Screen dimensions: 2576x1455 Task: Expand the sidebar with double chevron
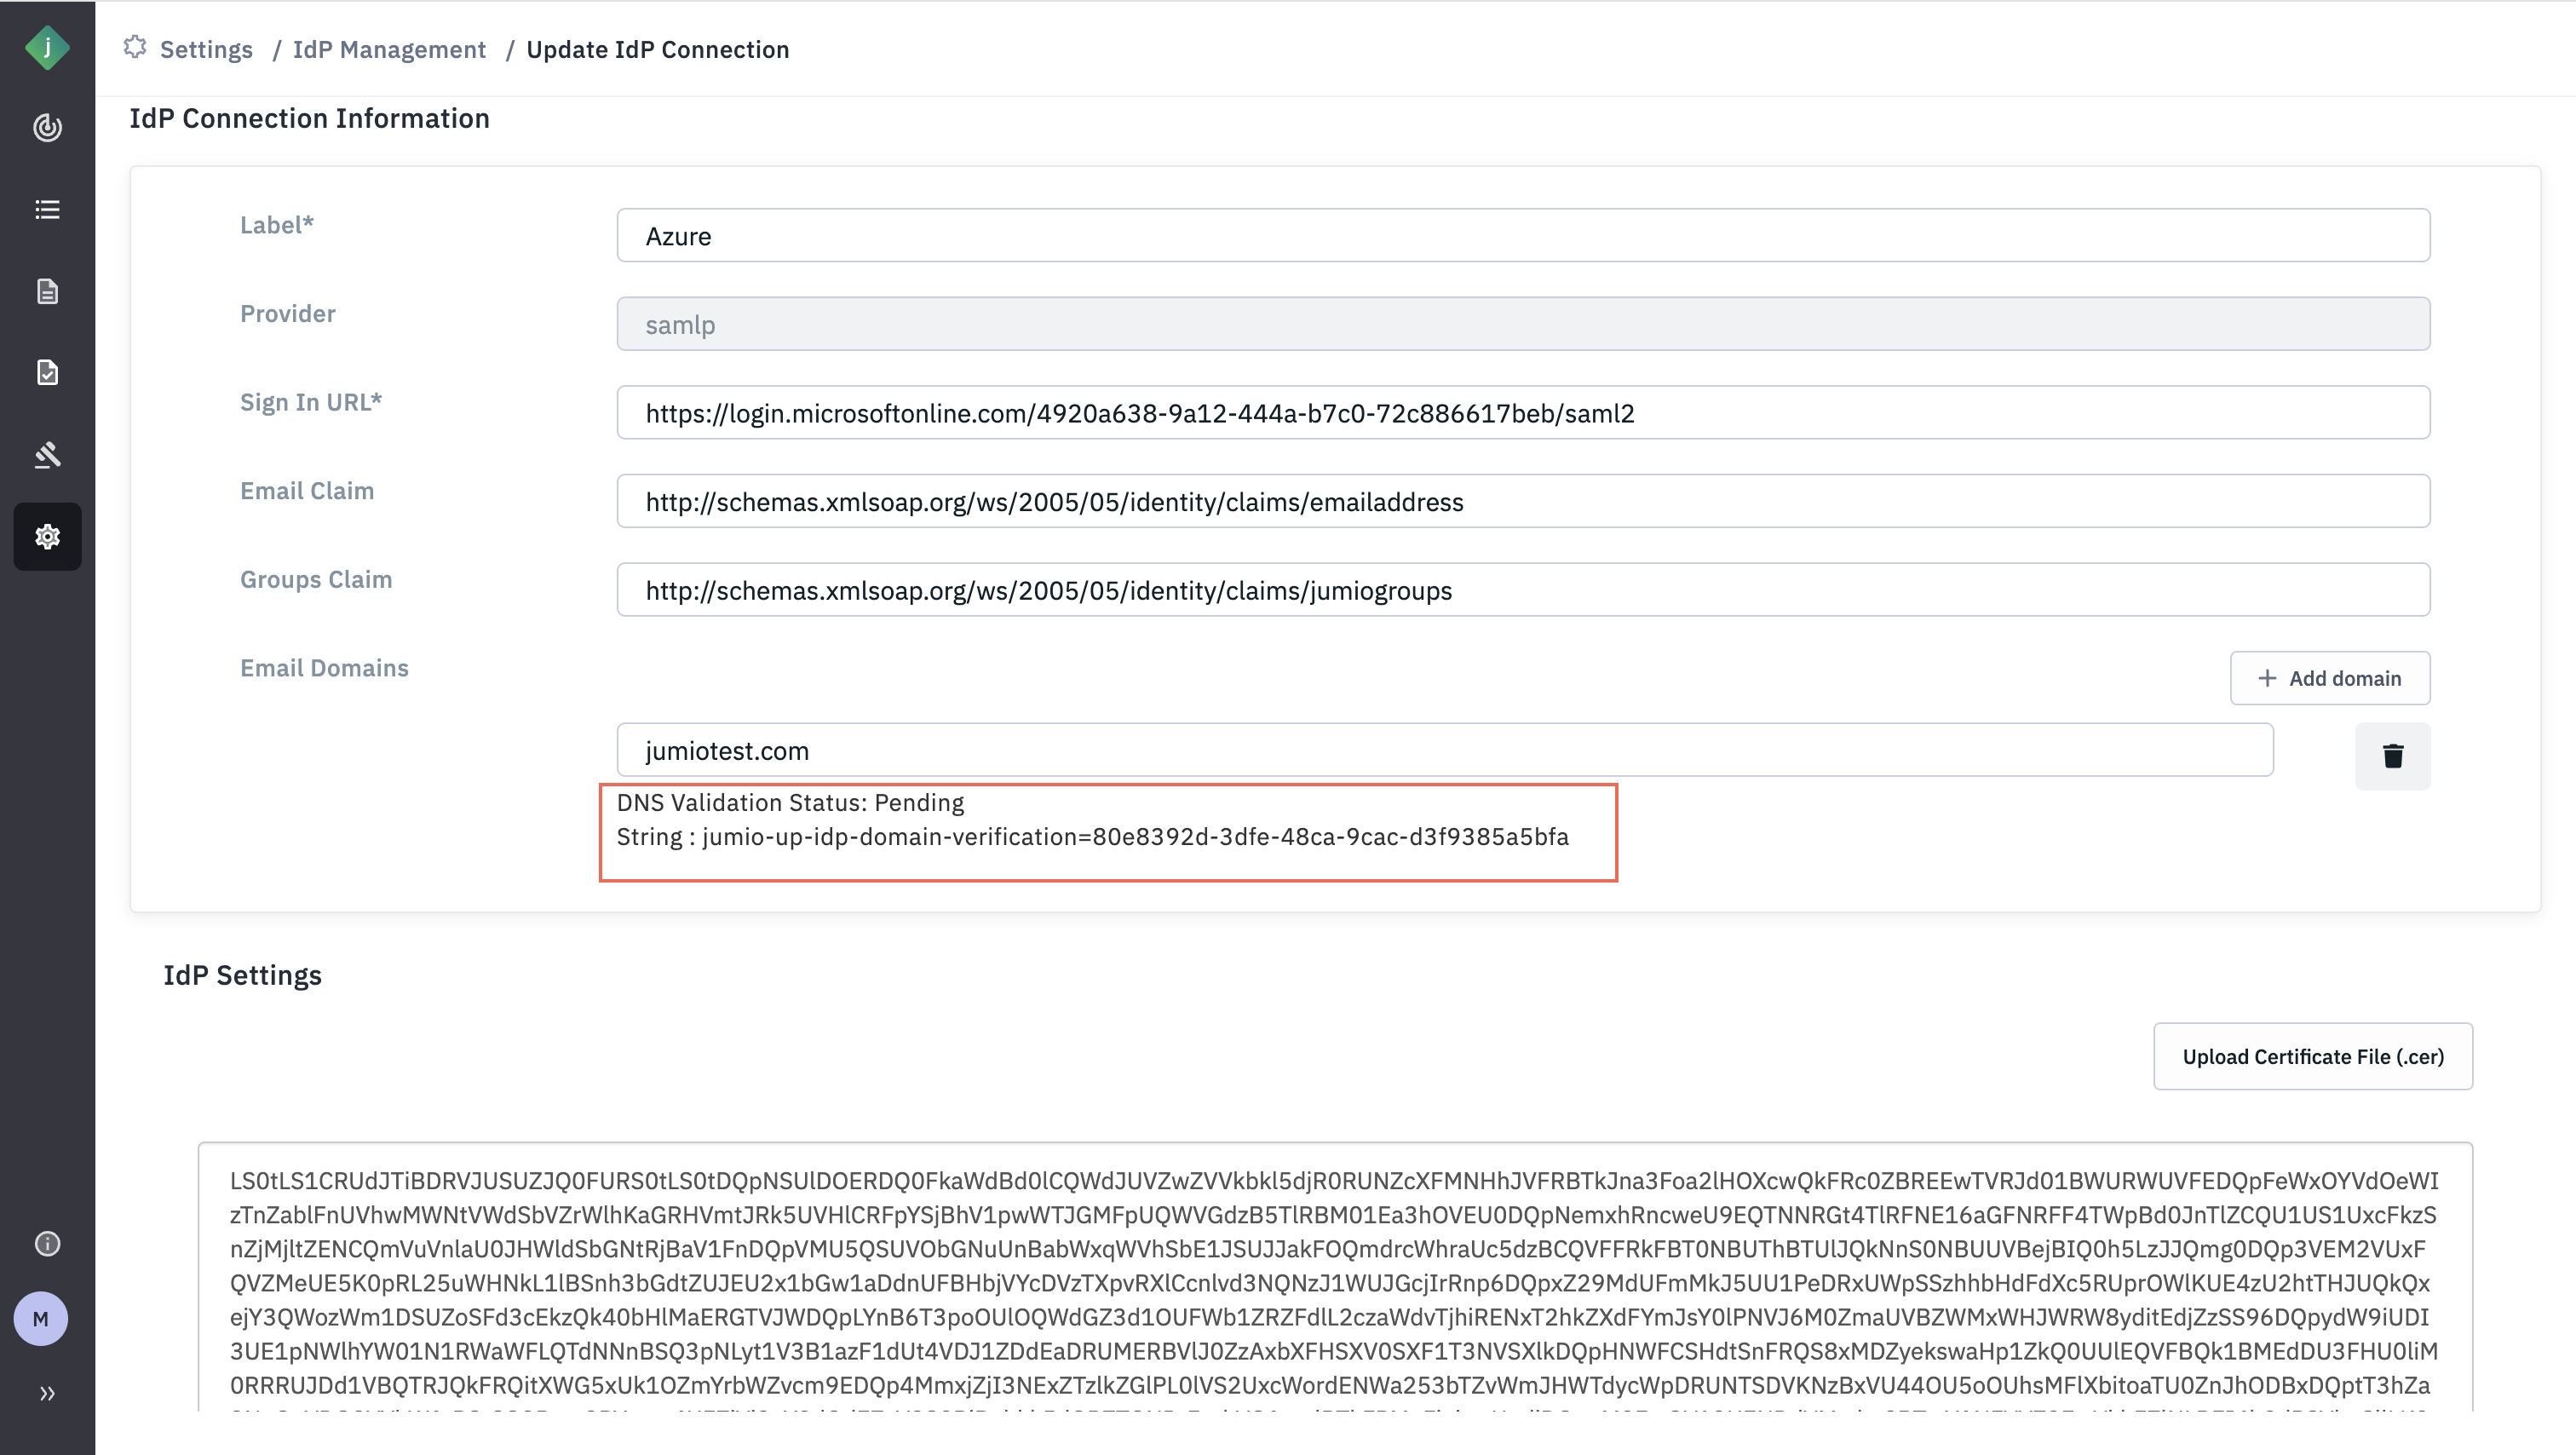click(x=47, y=1393)
